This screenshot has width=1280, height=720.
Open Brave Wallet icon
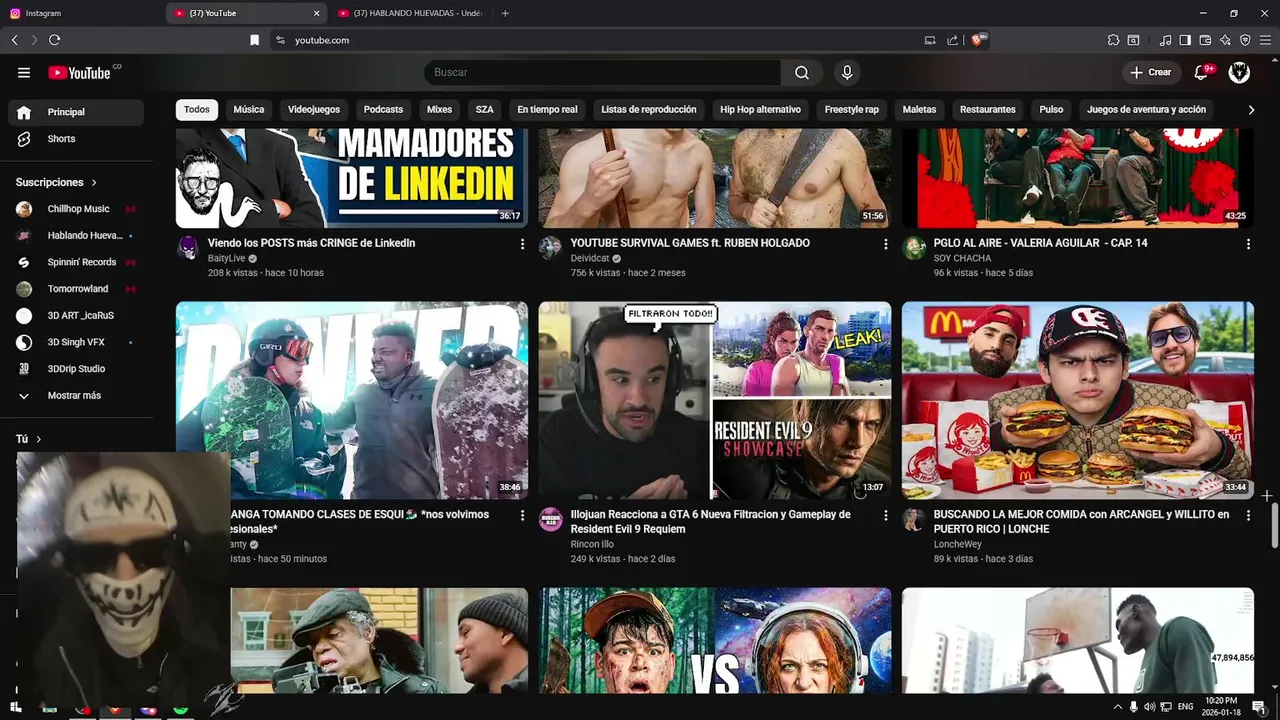[1205, 40]
